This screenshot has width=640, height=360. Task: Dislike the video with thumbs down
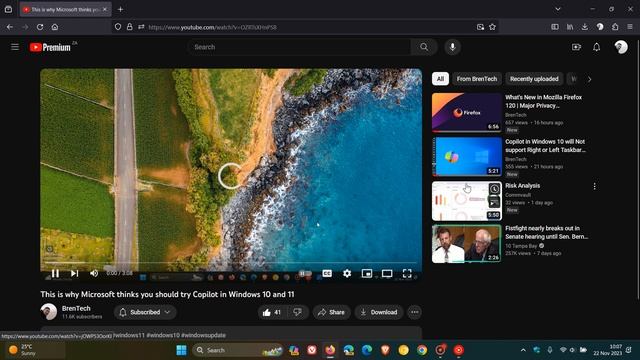click(298, 312)
